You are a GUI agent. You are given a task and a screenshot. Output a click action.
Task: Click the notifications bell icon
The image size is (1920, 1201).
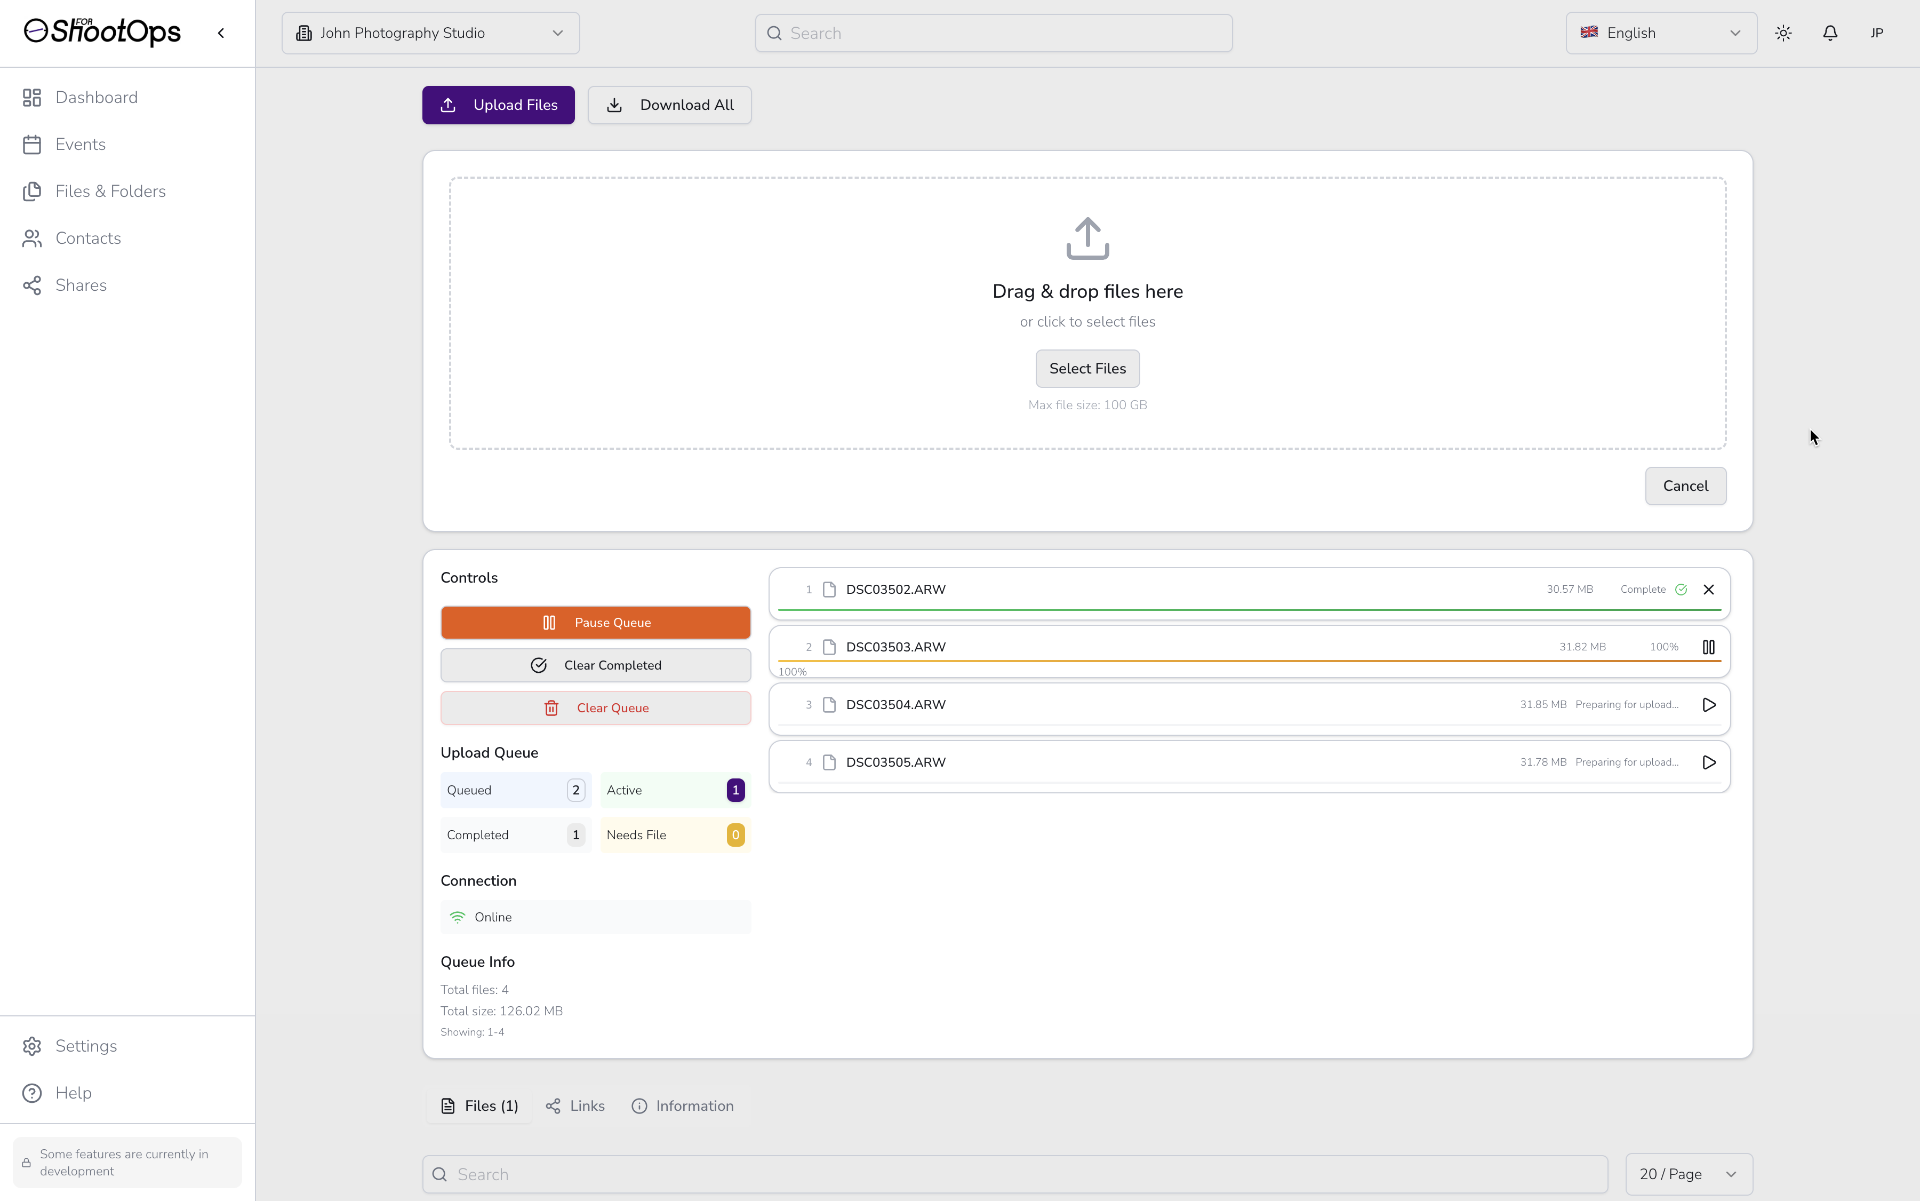[x=1830, y=33]
